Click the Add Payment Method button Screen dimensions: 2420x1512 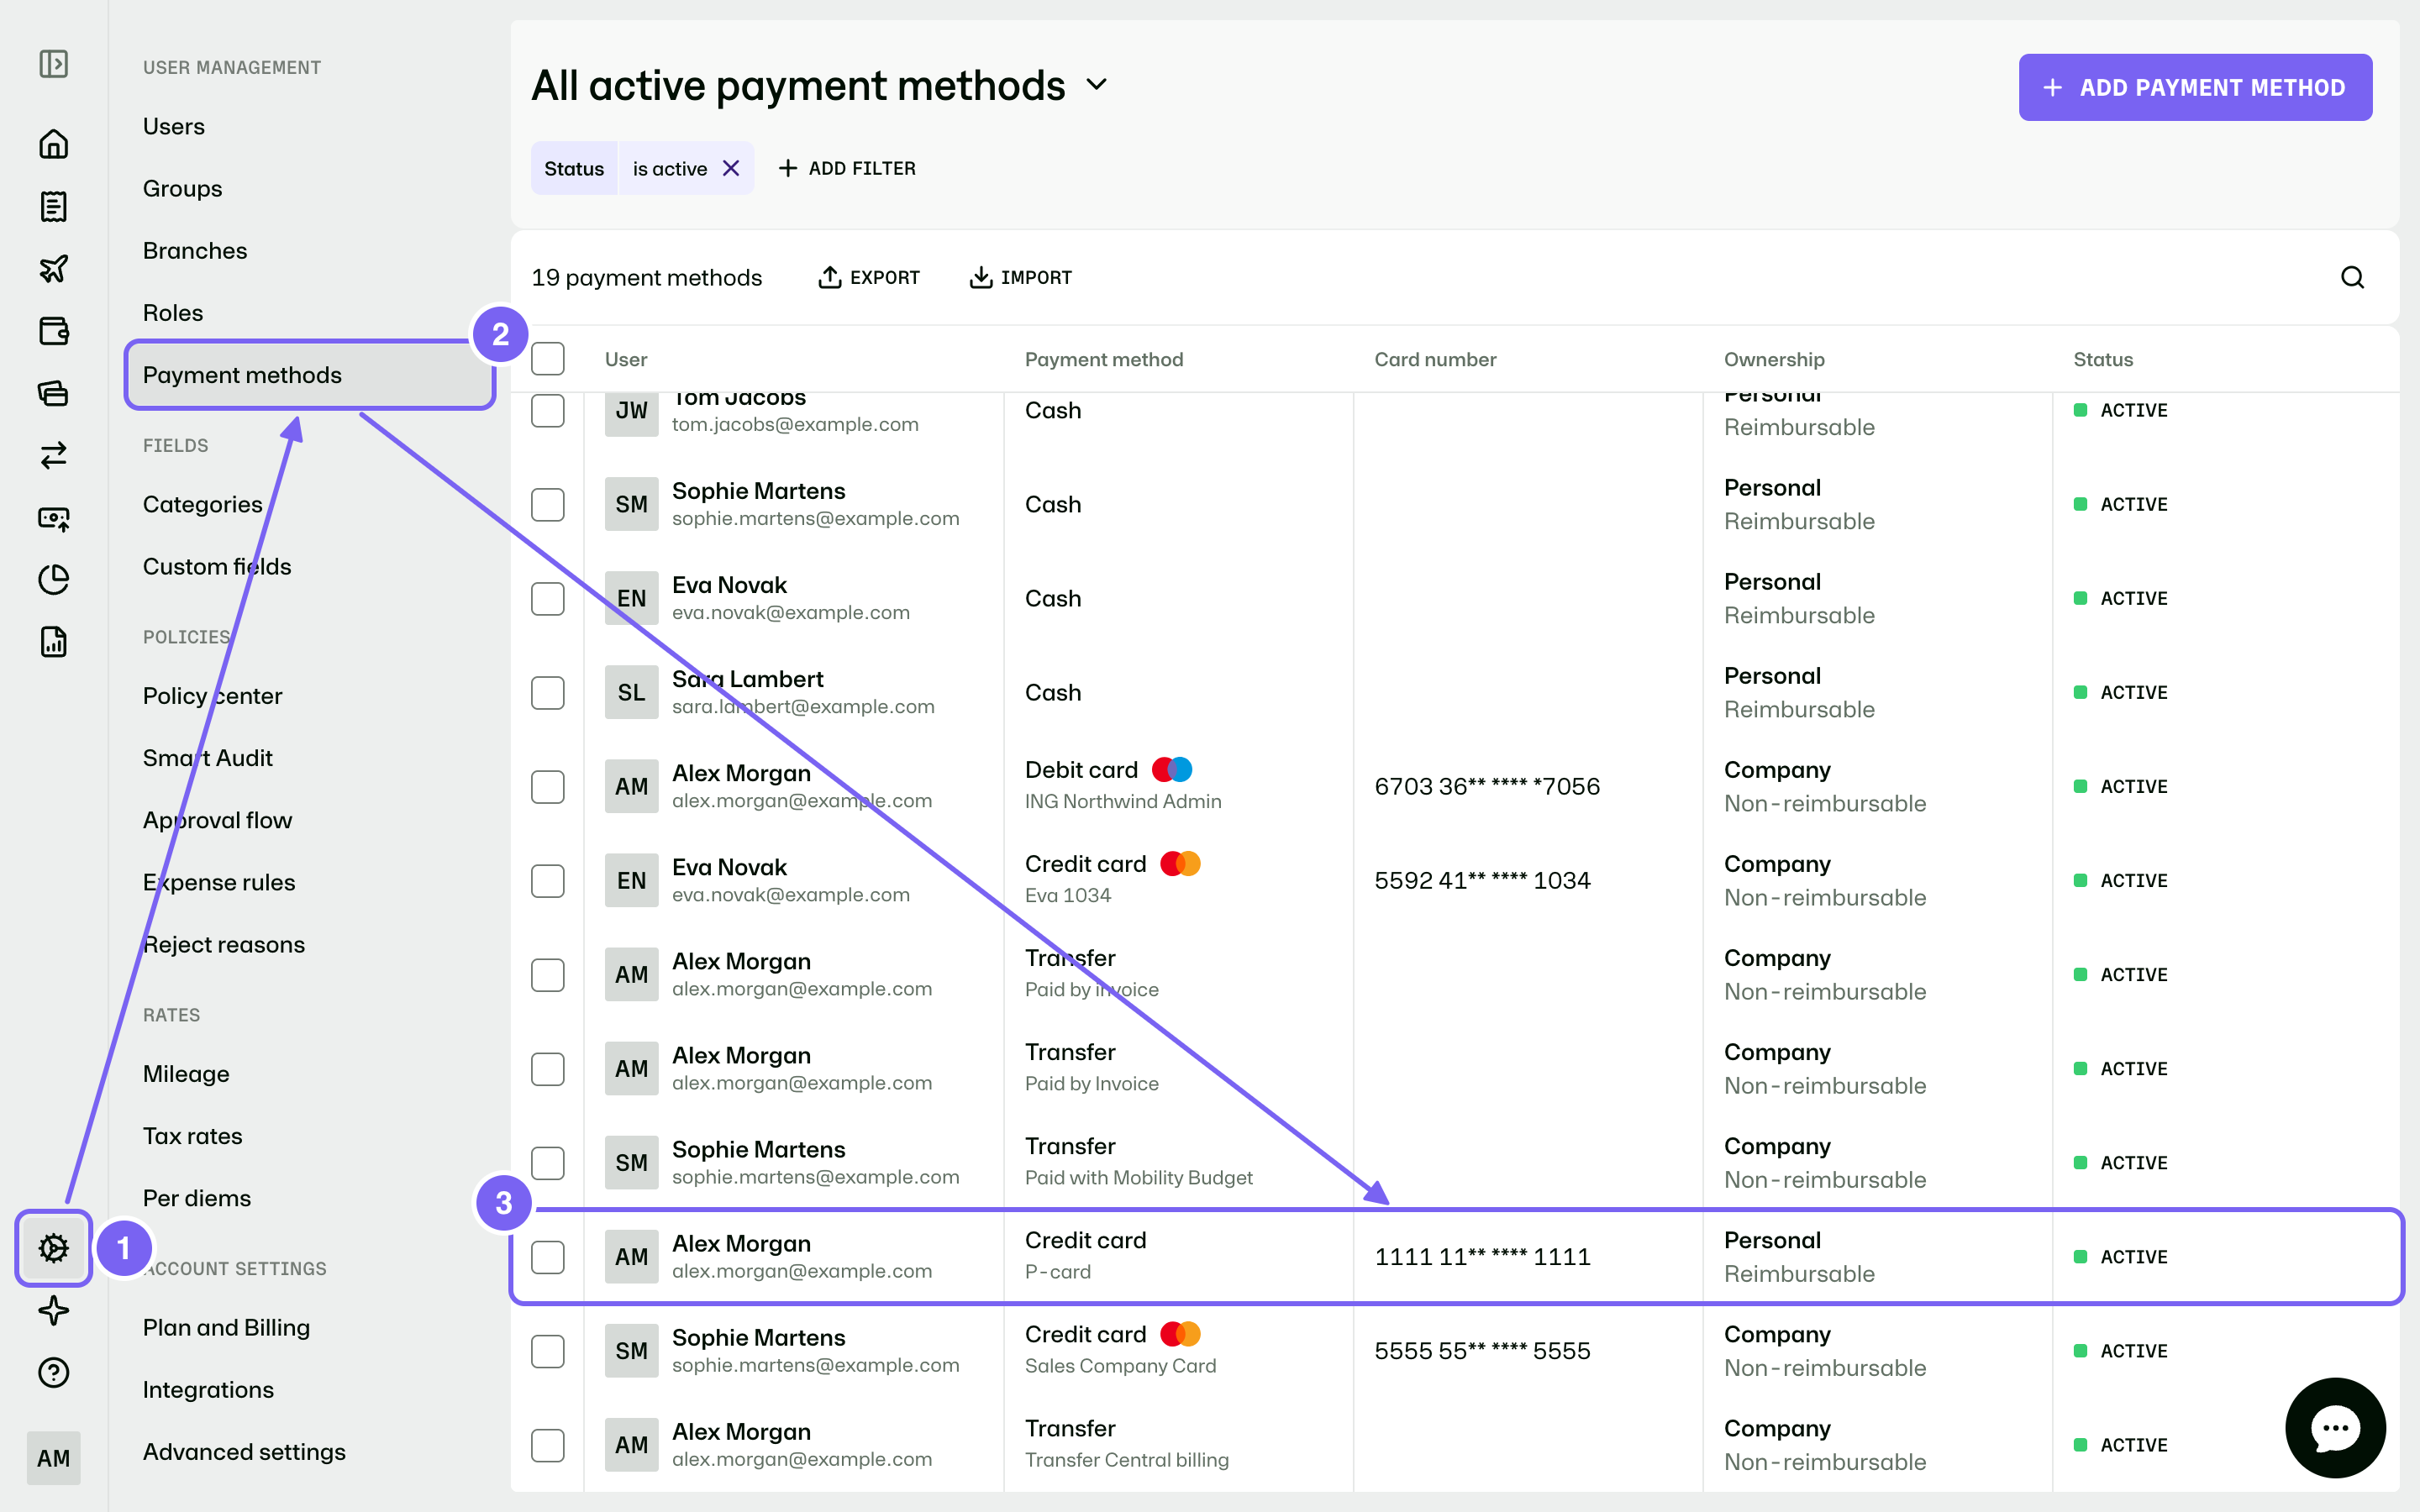pos(2195,87)
